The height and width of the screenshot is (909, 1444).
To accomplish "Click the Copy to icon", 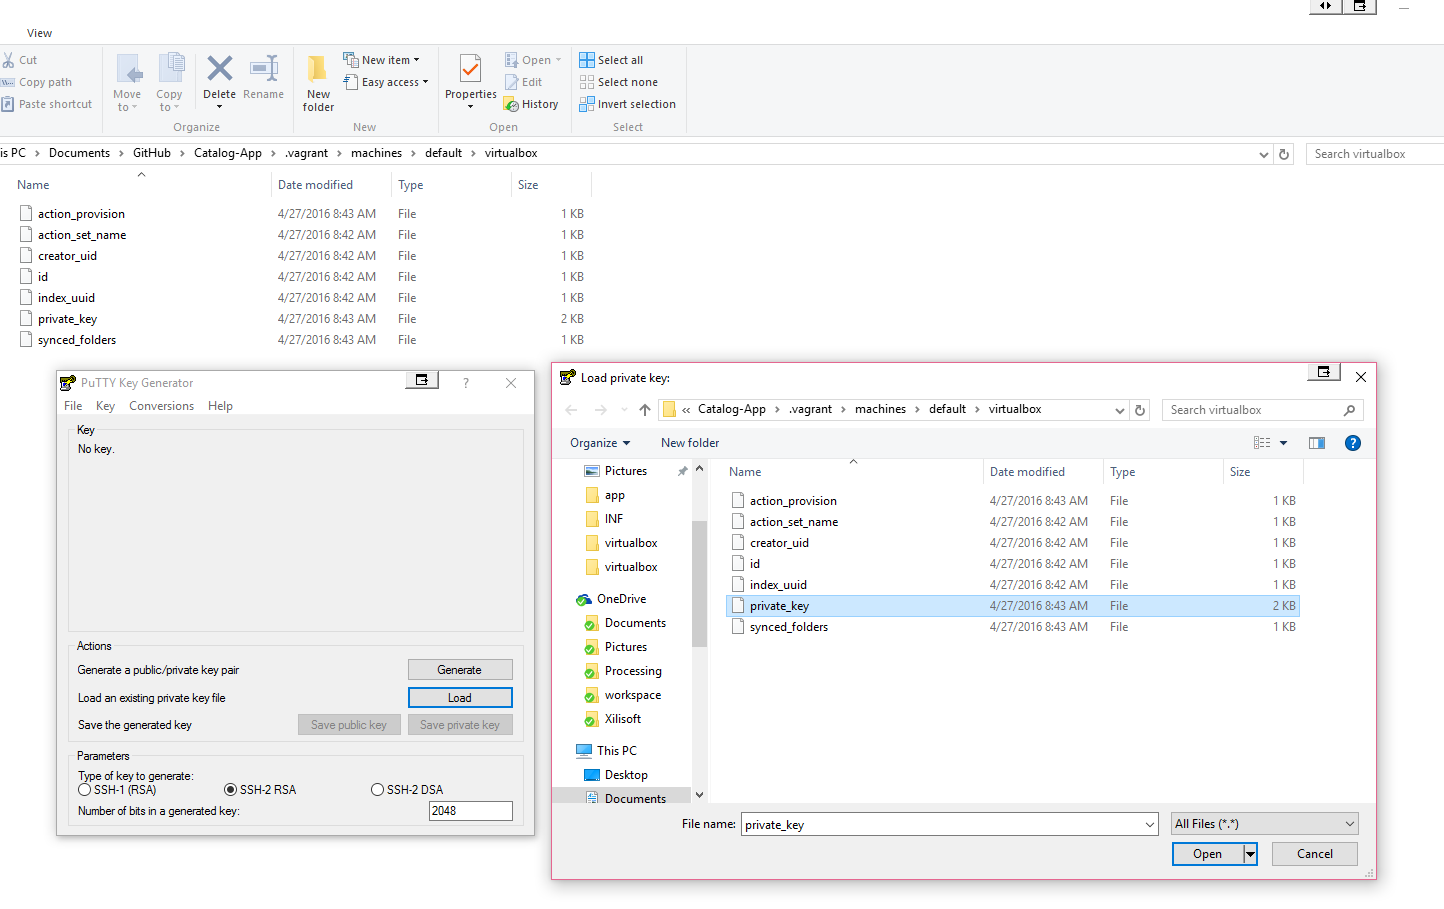I will pos(171,68).
